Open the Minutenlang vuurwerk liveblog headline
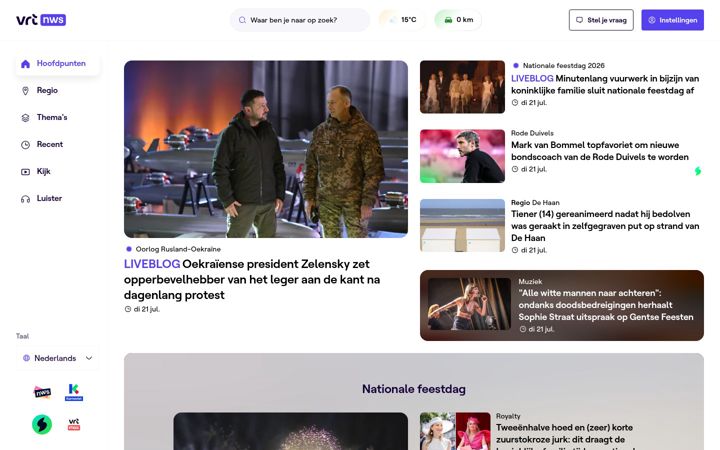 [x=605, y=84]
